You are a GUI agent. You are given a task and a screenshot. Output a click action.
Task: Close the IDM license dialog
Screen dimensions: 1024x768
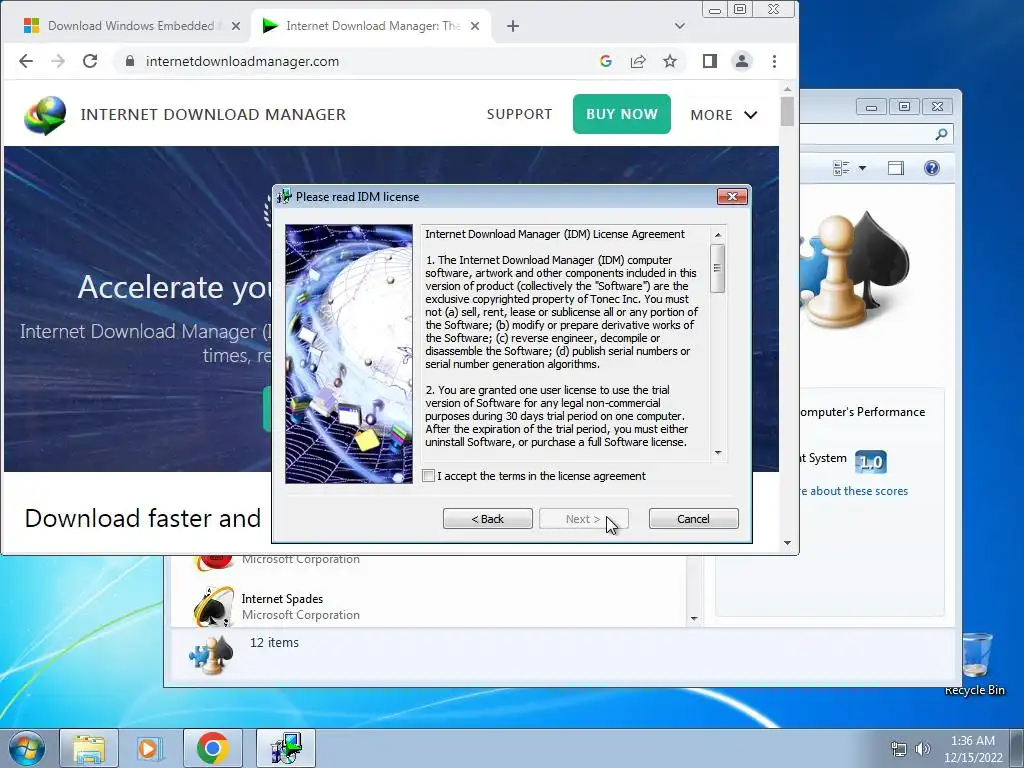point(732,197)
